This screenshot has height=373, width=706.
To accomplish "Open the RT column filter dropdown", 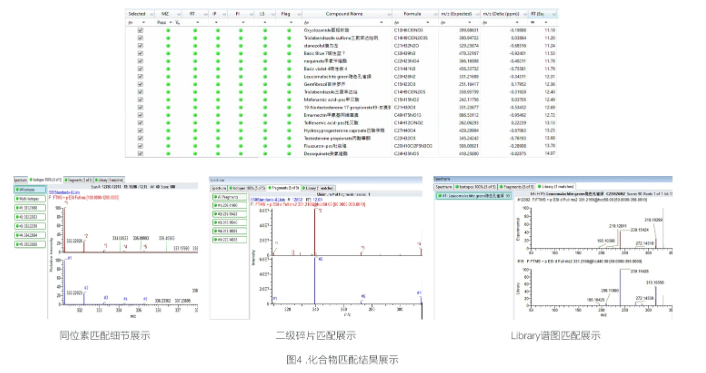I will pyautogui.click(x=198, y=23).
